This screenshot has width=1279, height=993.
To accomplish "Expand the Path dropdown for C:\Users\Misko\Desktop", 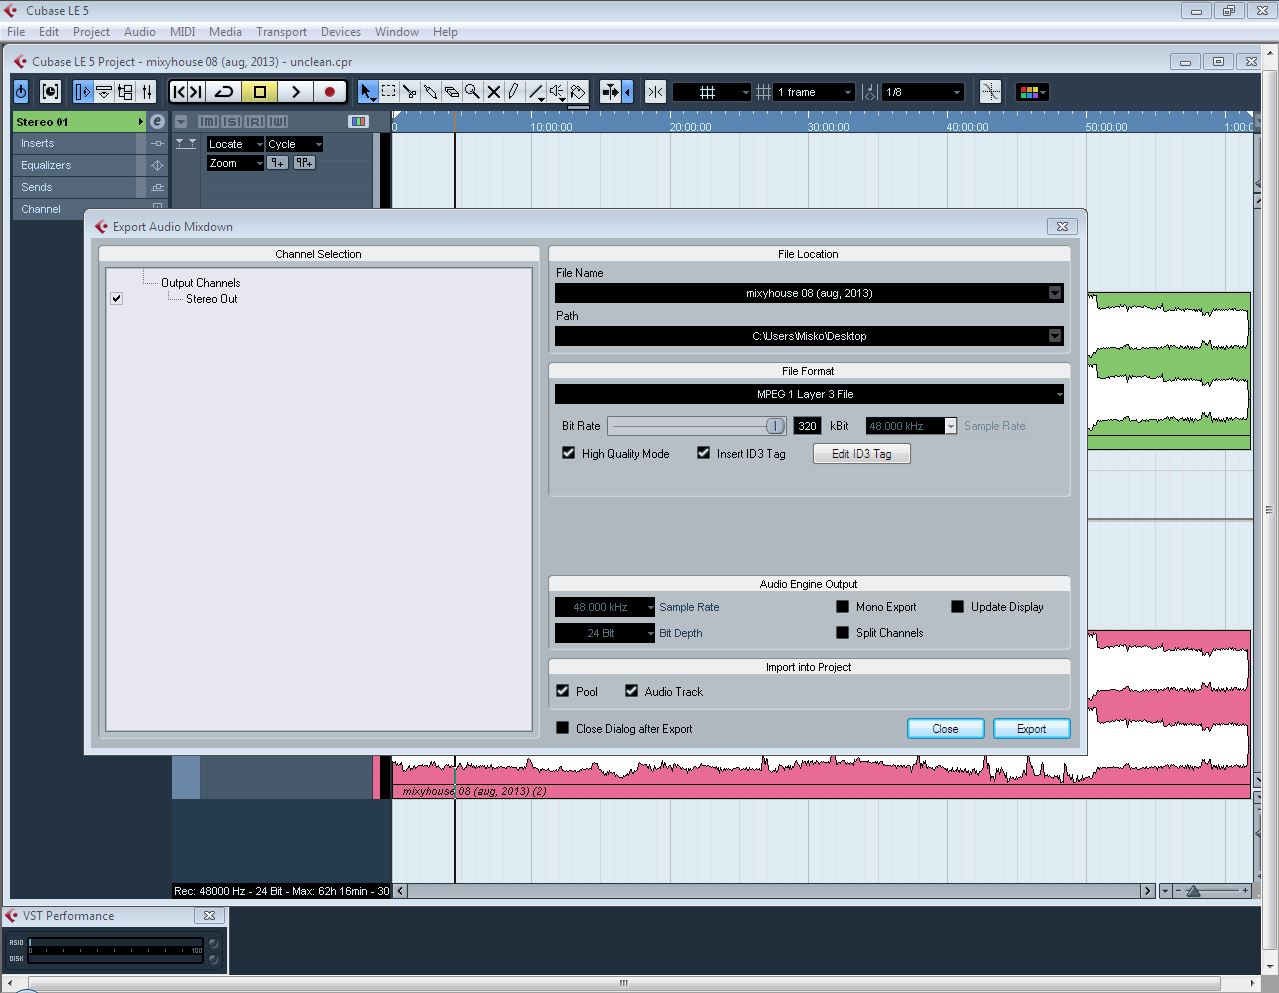I will [1054, 336].
